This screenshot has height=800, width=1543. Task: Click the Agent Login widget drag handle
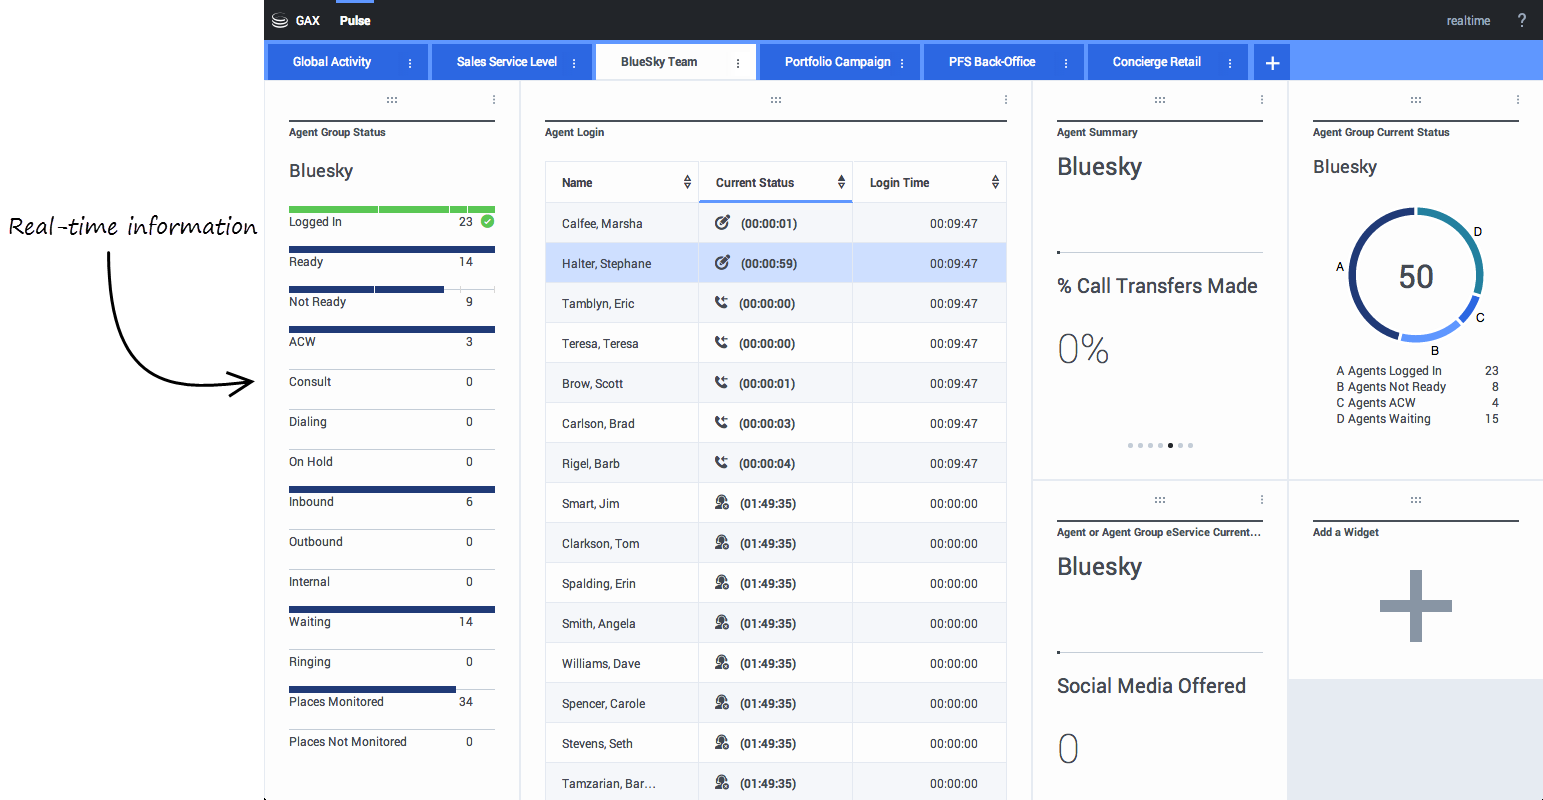click(x=775, y=100)
